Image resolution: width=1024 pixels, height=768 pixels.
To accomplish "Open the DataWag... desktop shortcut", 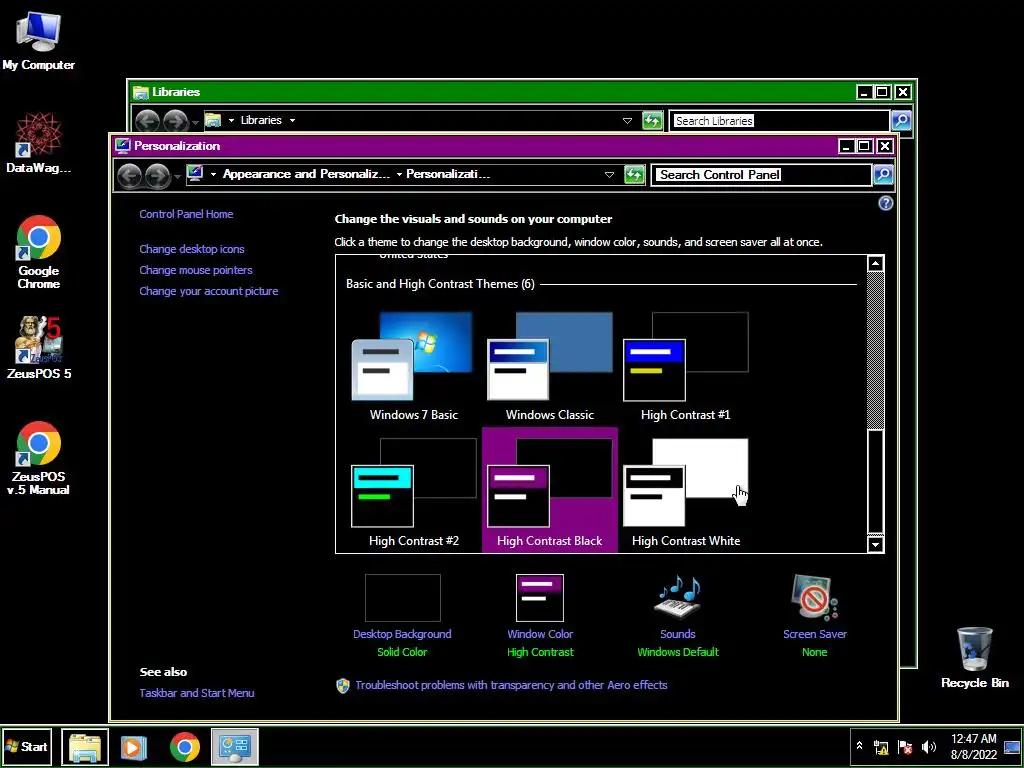I will (39, 143).
